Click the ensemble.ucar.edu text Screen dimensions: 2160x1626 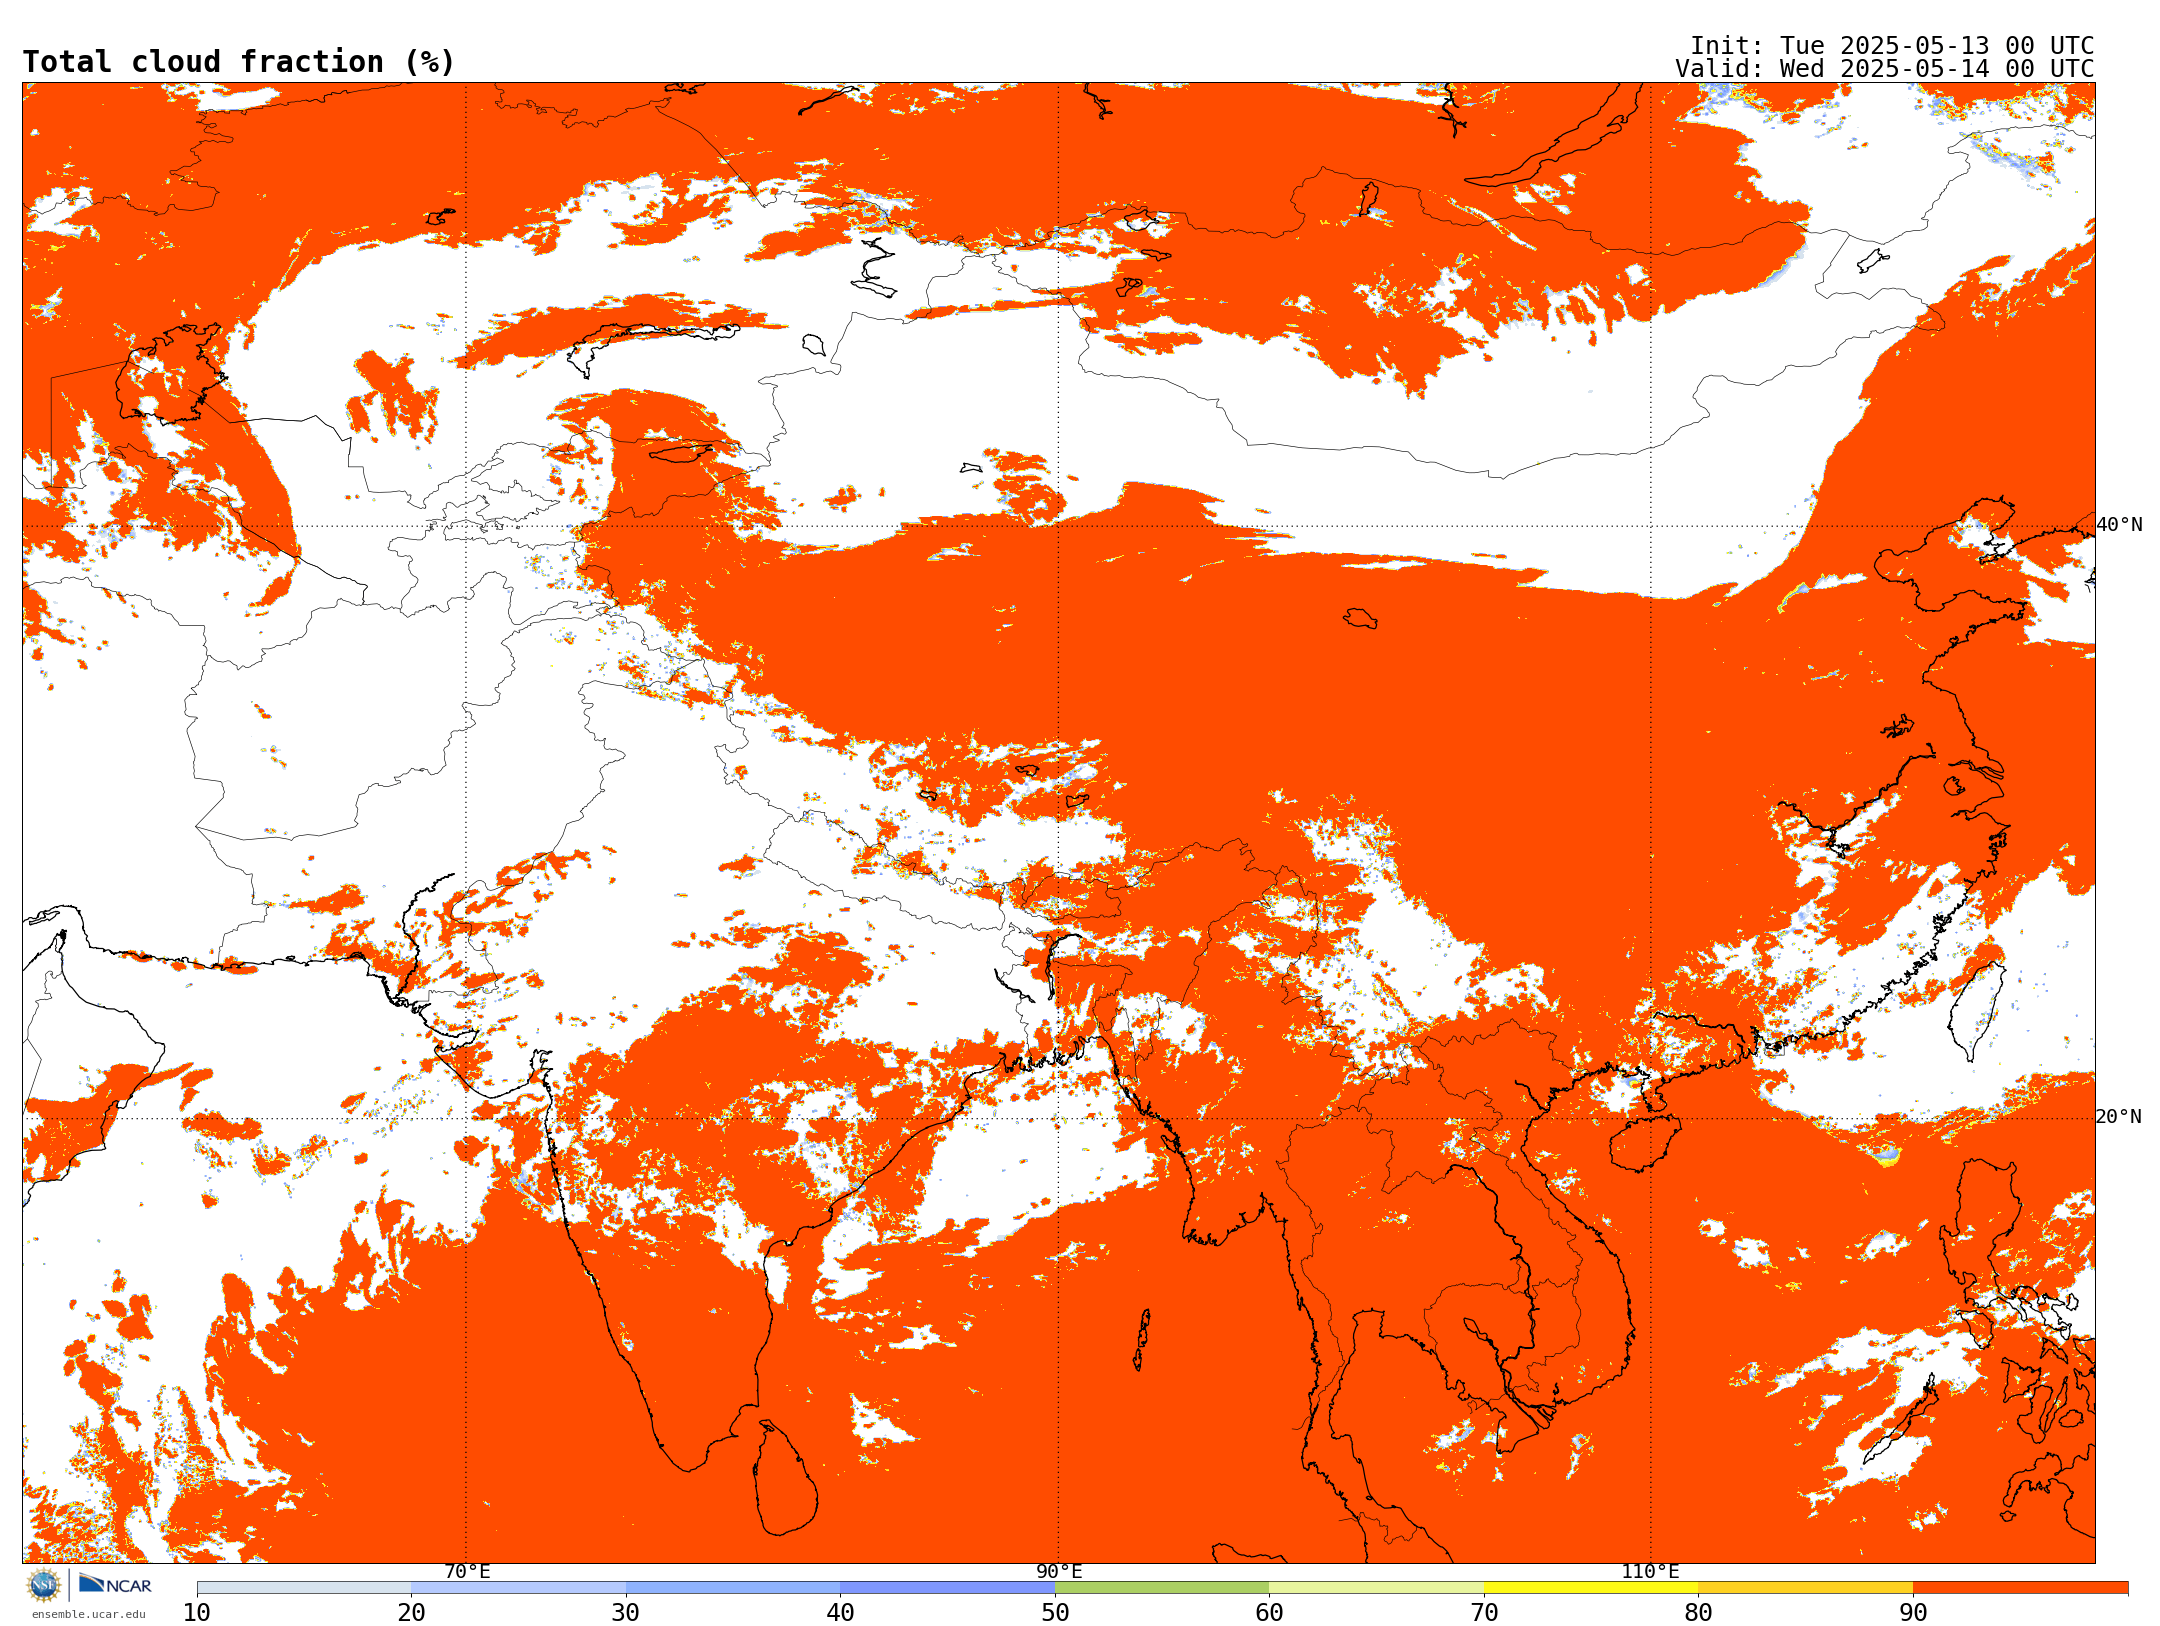pyautogui.click(x=88, y=1614)
